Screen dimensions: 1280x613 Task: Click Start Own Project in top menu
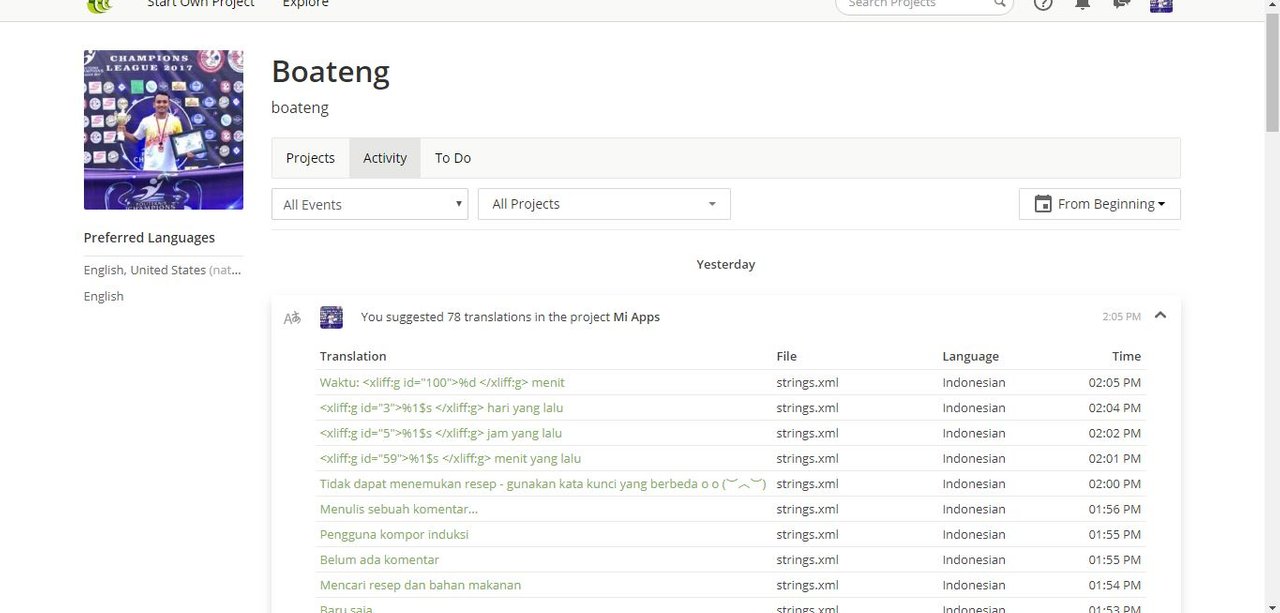click(x=201, y=4)
